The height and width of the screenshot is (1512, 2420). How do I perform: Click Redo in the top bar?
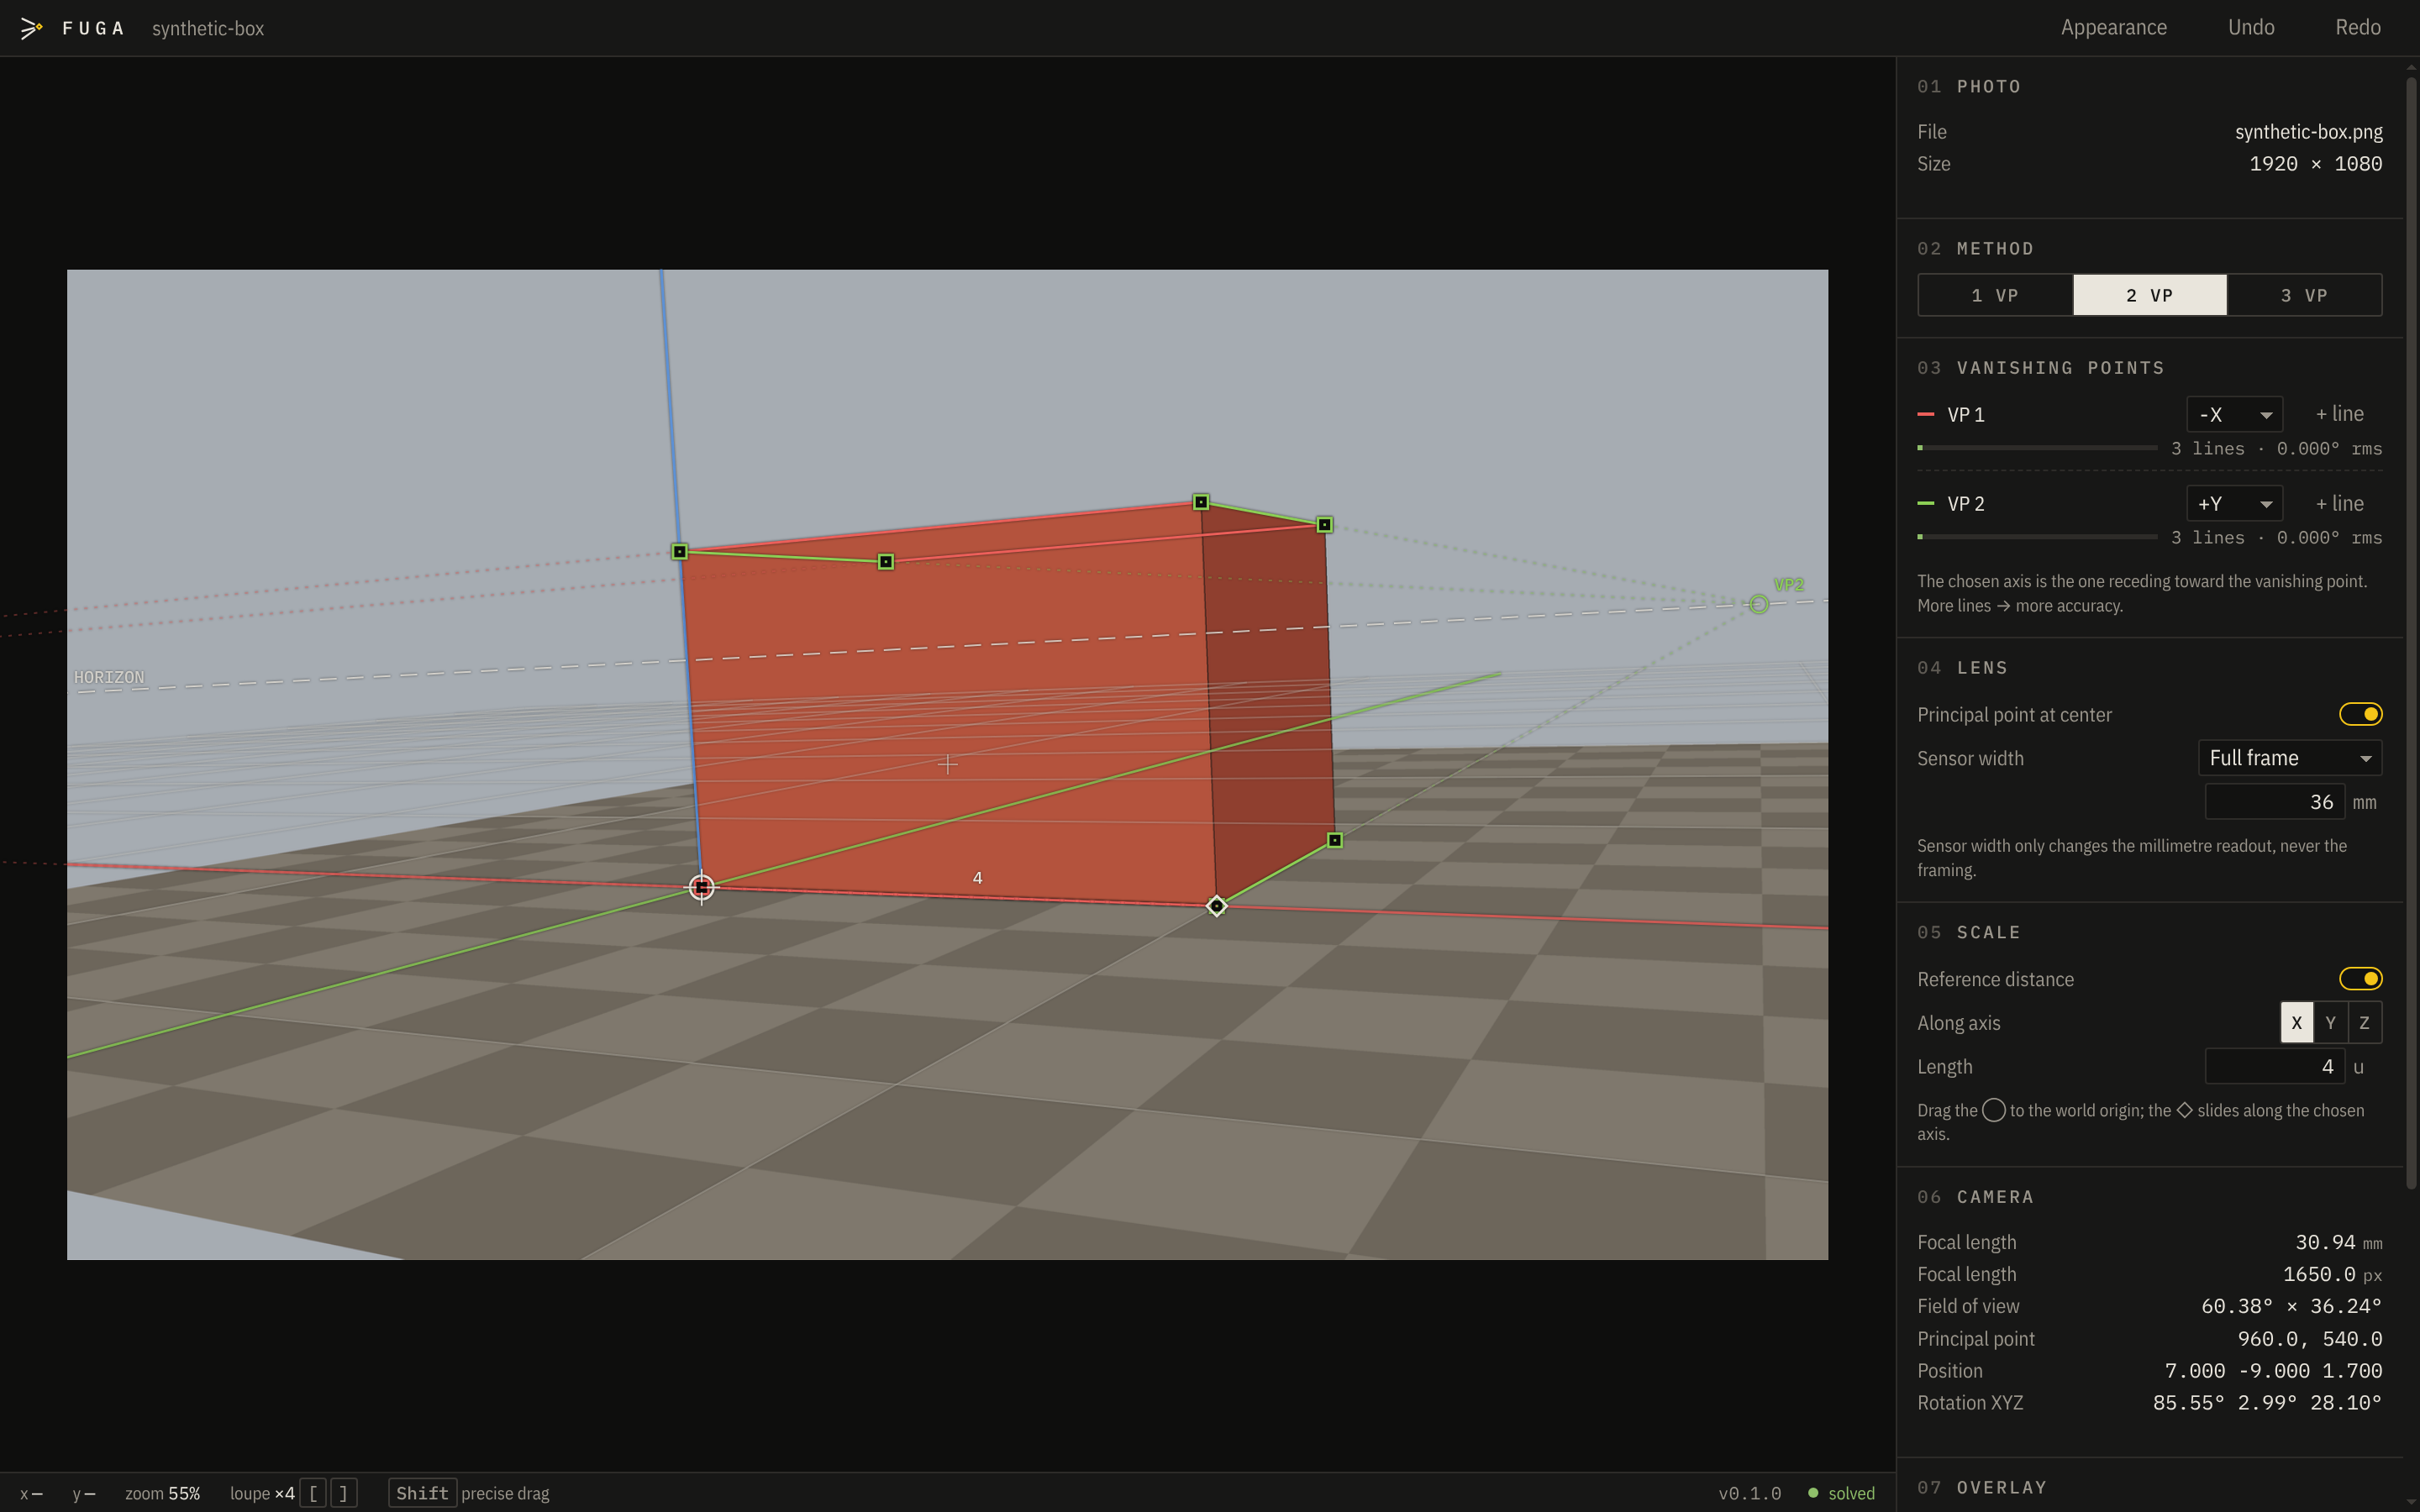[2357, 27]
